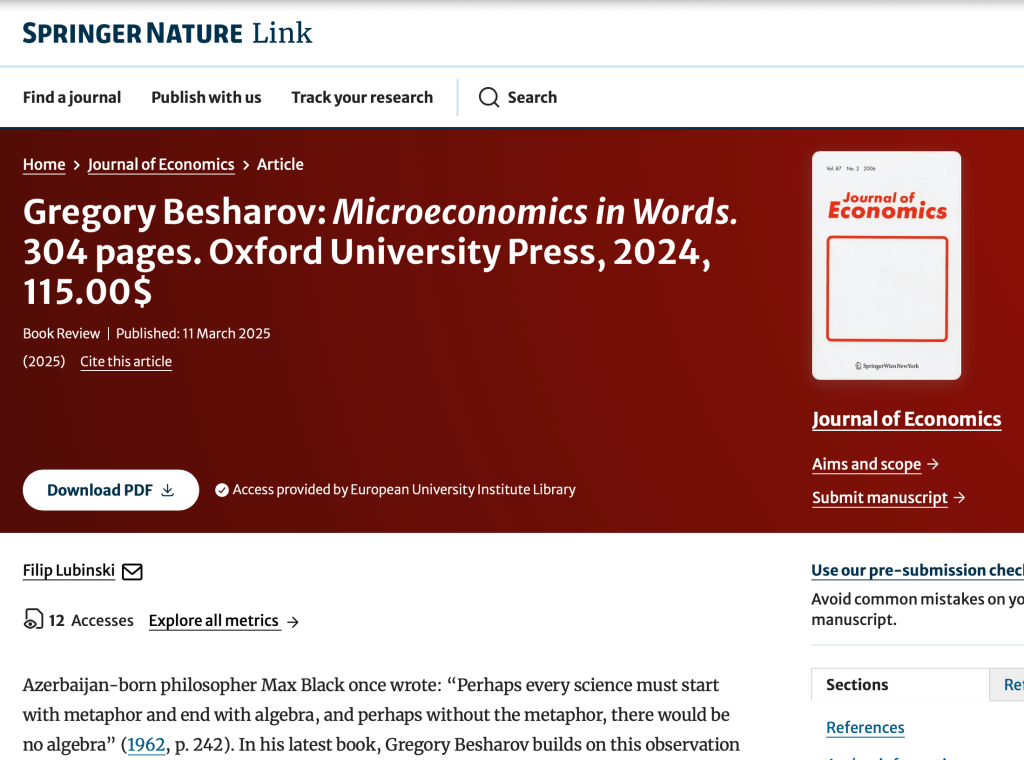Click the Springer Nature Link logo
The image size is (1024, 760).
pyautogui.click(x=167, y=33)
